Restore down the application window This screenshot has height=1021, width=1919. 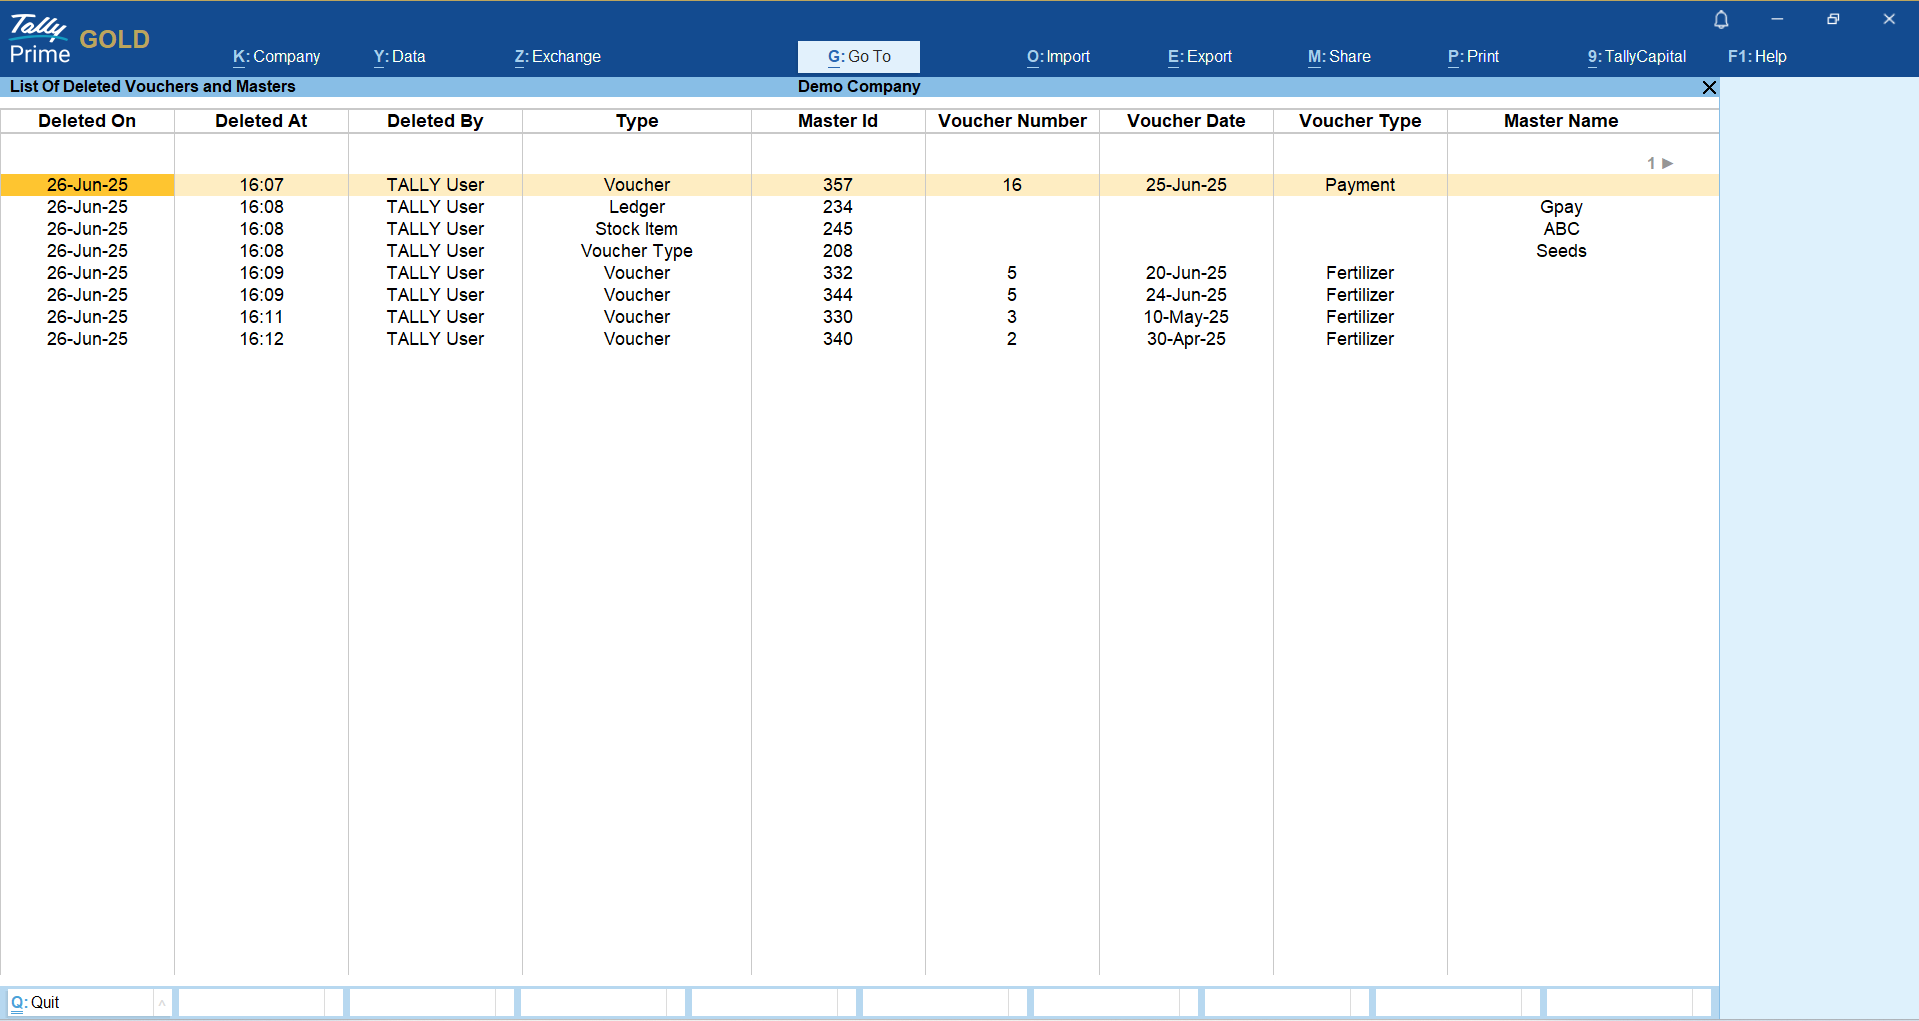click(1832, 19)
